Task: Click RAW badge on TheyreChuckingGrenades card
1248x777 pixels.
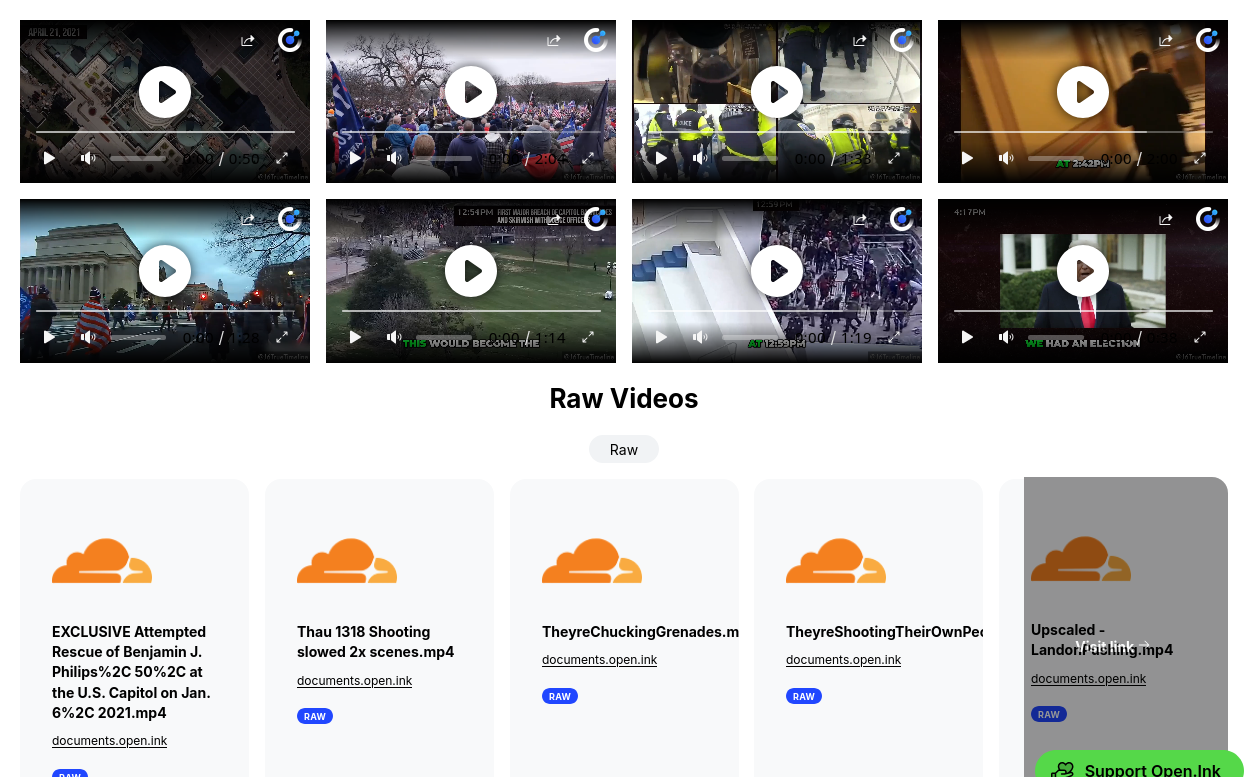Action: pos(560,696)
